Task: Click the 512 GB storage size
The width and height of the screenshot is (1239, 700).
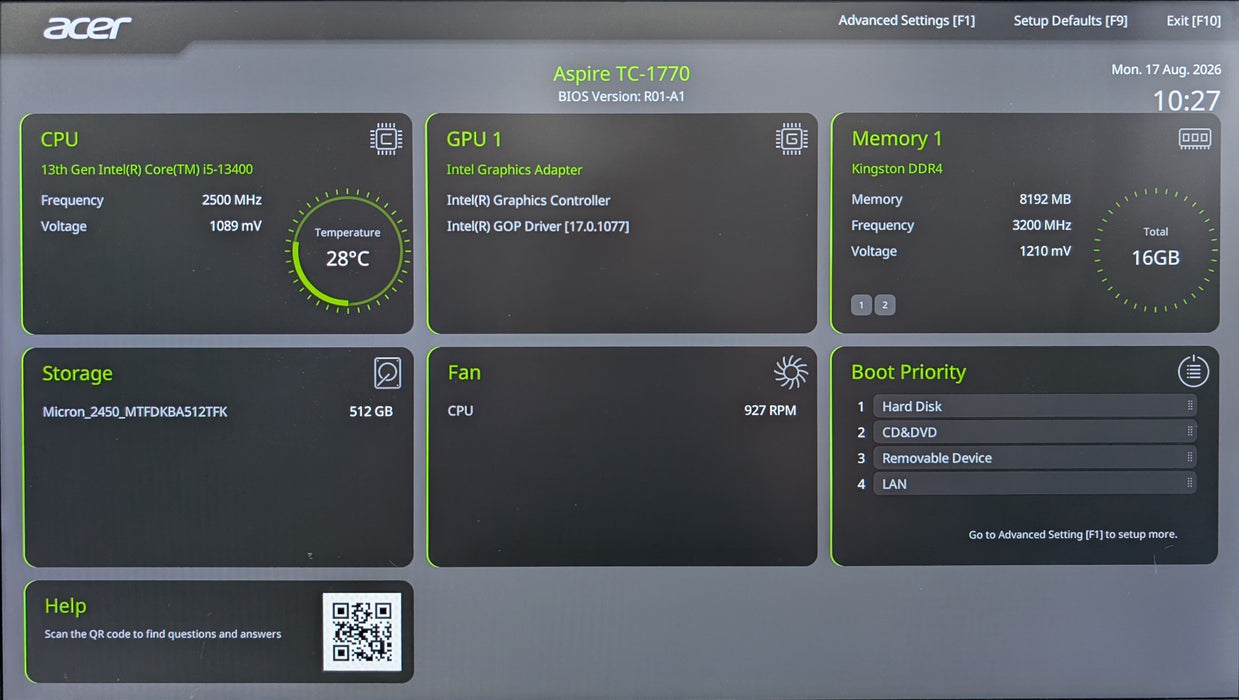Action: (371, 411)
